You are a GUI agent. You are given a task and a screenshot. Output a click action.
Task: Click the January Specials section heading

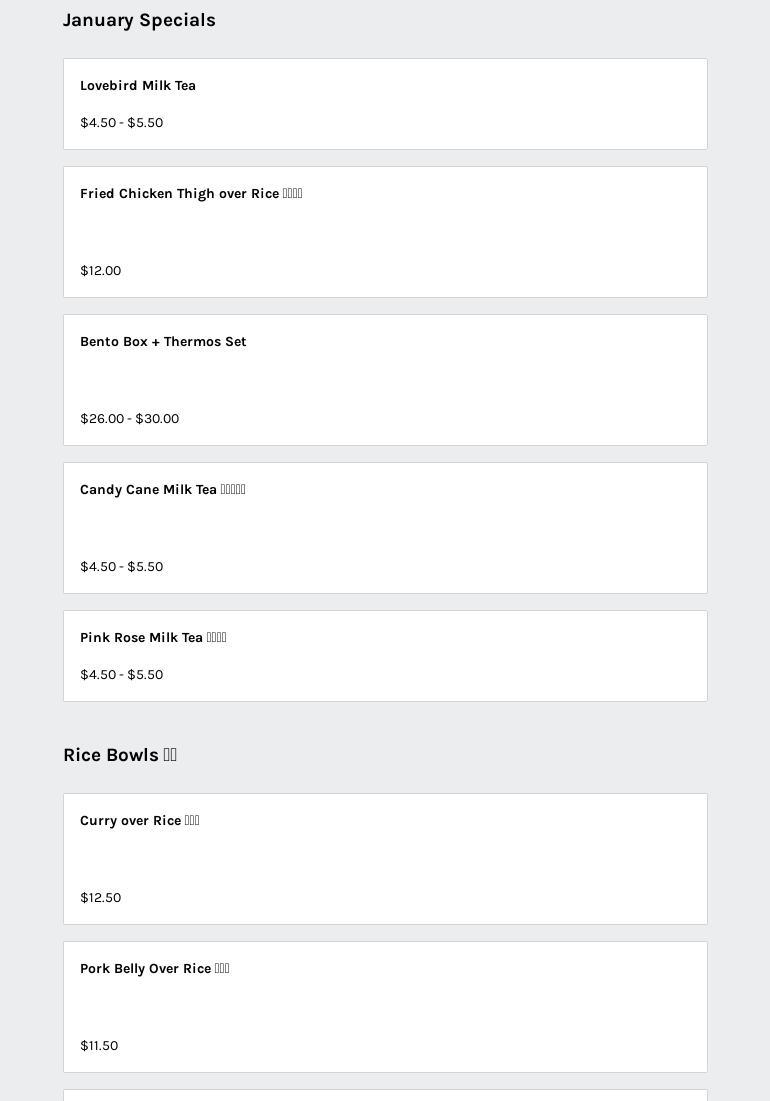139,20
